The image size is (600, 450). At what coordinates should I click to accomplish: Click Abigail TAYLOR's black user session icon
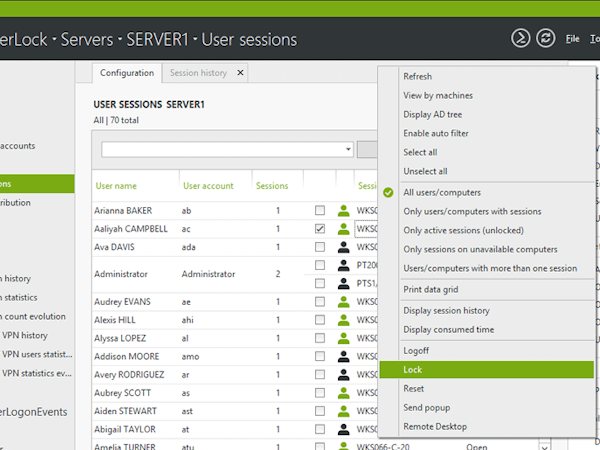click(343, 429)
